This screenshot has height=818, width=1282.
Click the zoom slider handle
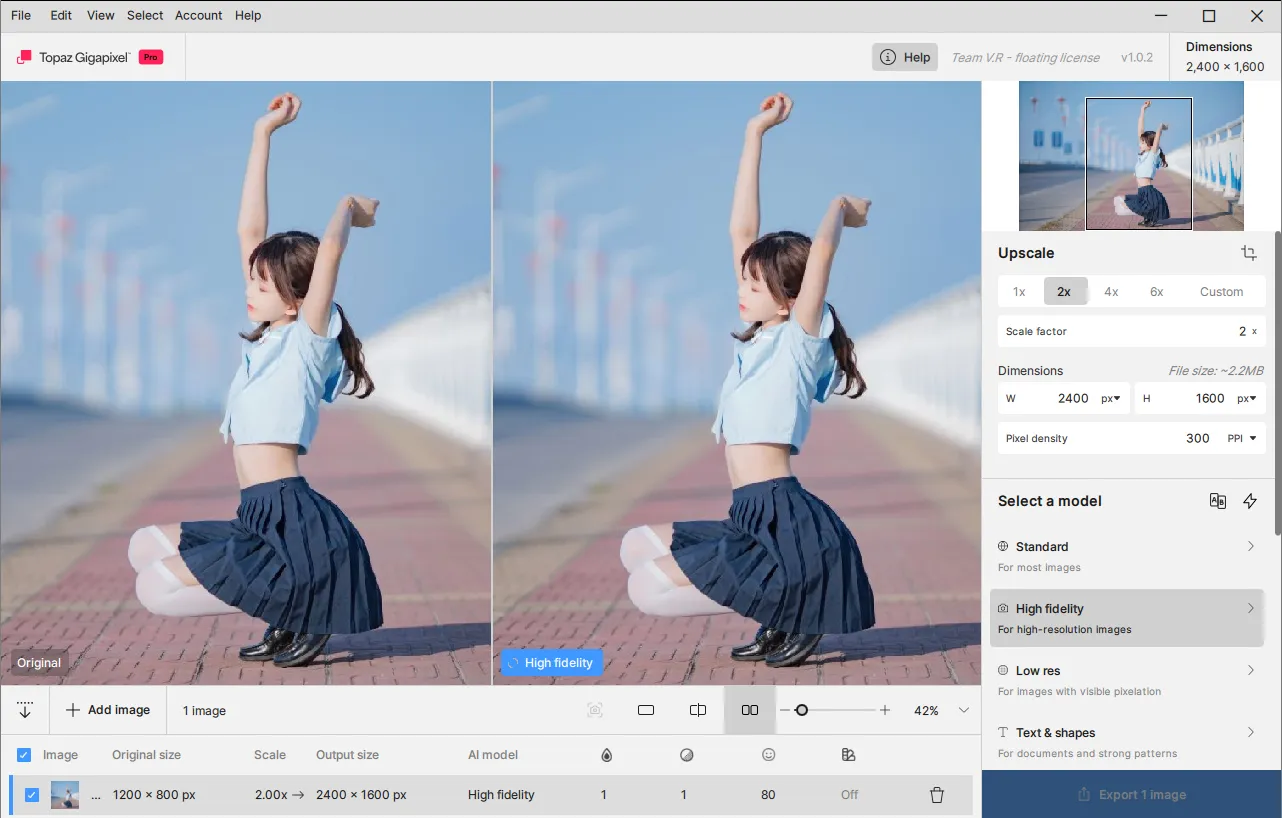[801, 710]
